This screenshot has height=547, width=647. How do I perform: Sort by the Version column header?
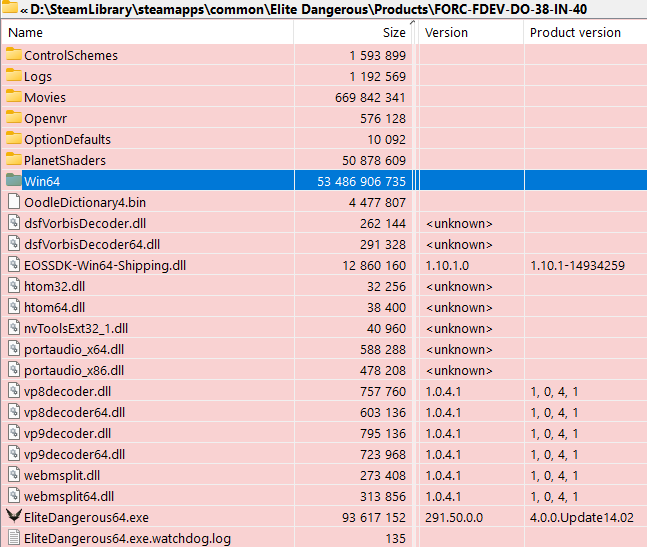point(471,32)
